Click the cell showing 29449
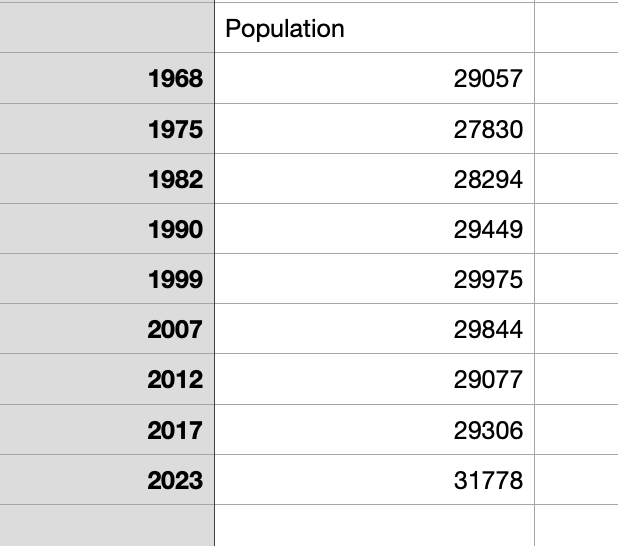This screenshot has width=618, height=546. click(x=374, y=229)
